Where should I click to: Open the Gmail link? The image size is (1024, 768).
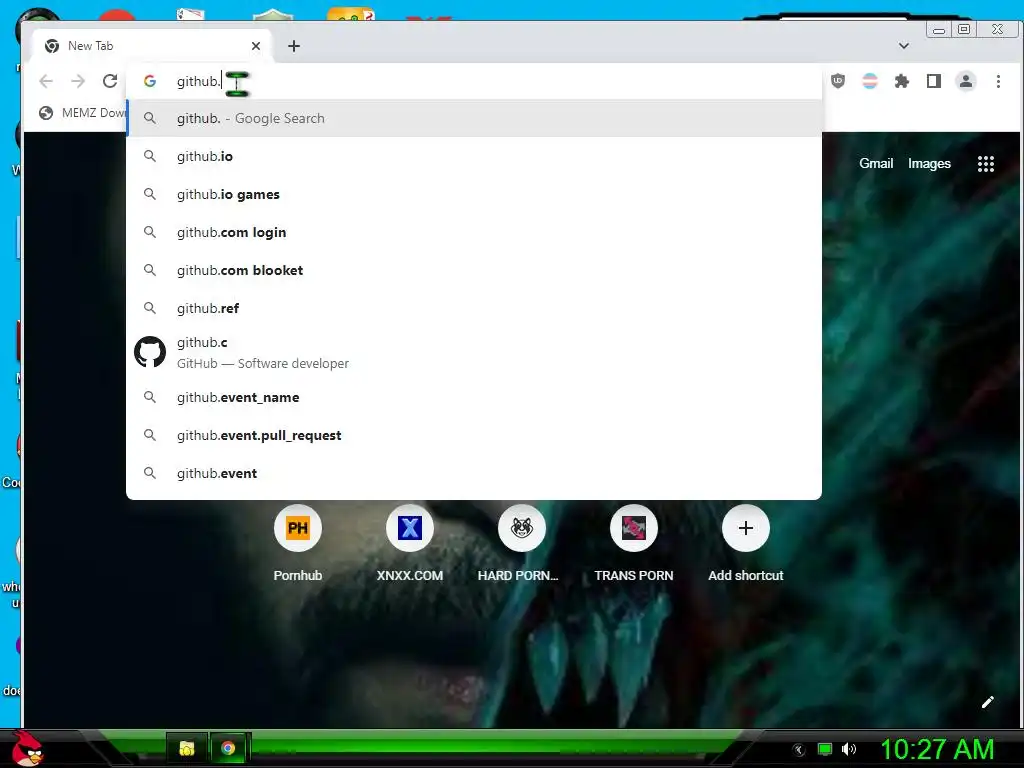coord(876,163)
